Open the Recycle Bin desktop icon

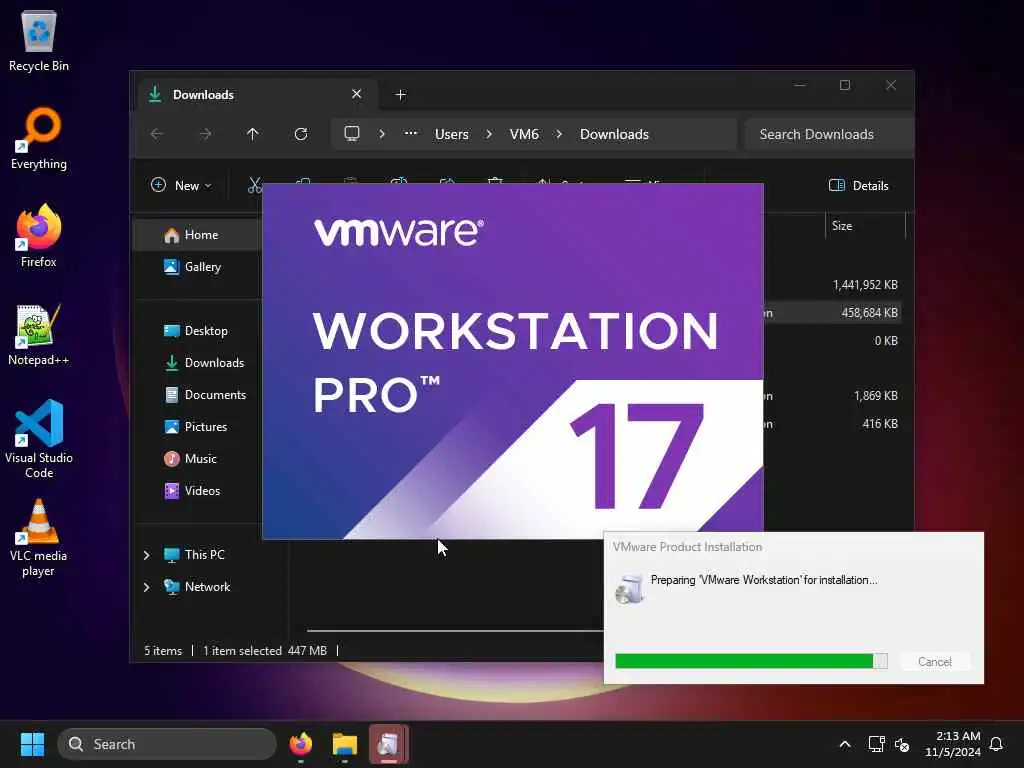[x=39, y=40]
